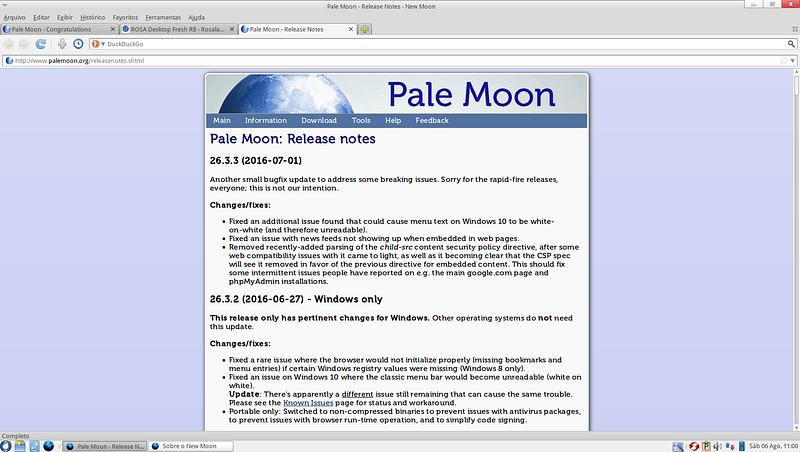Open Tools in site navigation bar
Viewport: 800px width, 452px height.
(361, 121)
